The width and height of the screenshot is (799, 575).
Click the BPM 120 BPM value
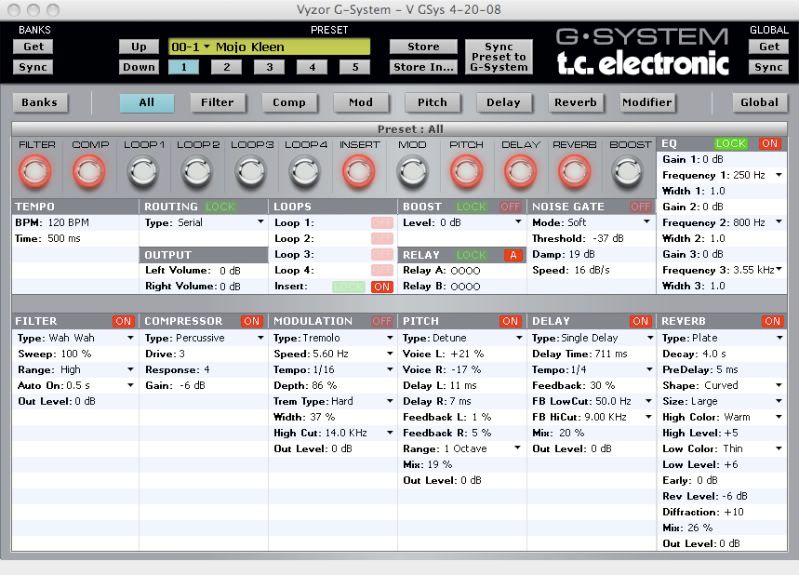point(68,223)
